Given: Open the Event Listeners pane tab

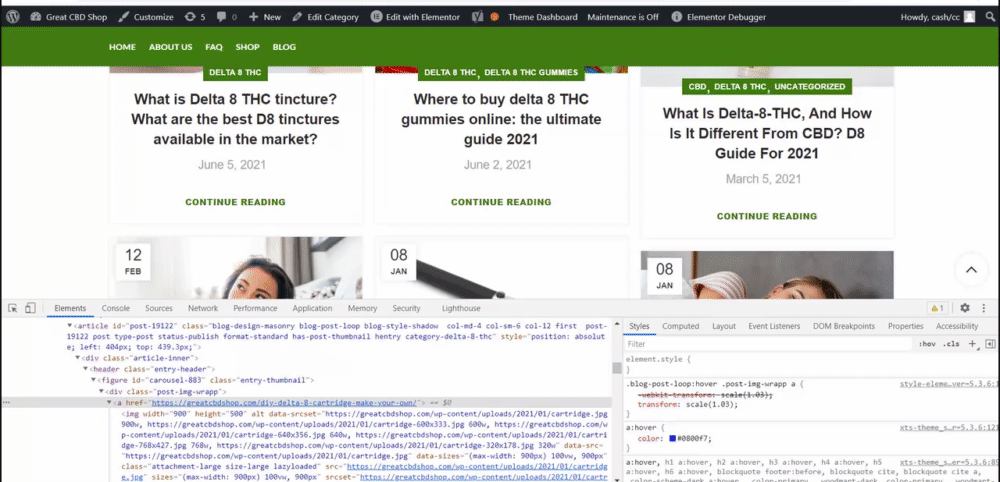Looking at the screenshot, I should pos(774,326).
